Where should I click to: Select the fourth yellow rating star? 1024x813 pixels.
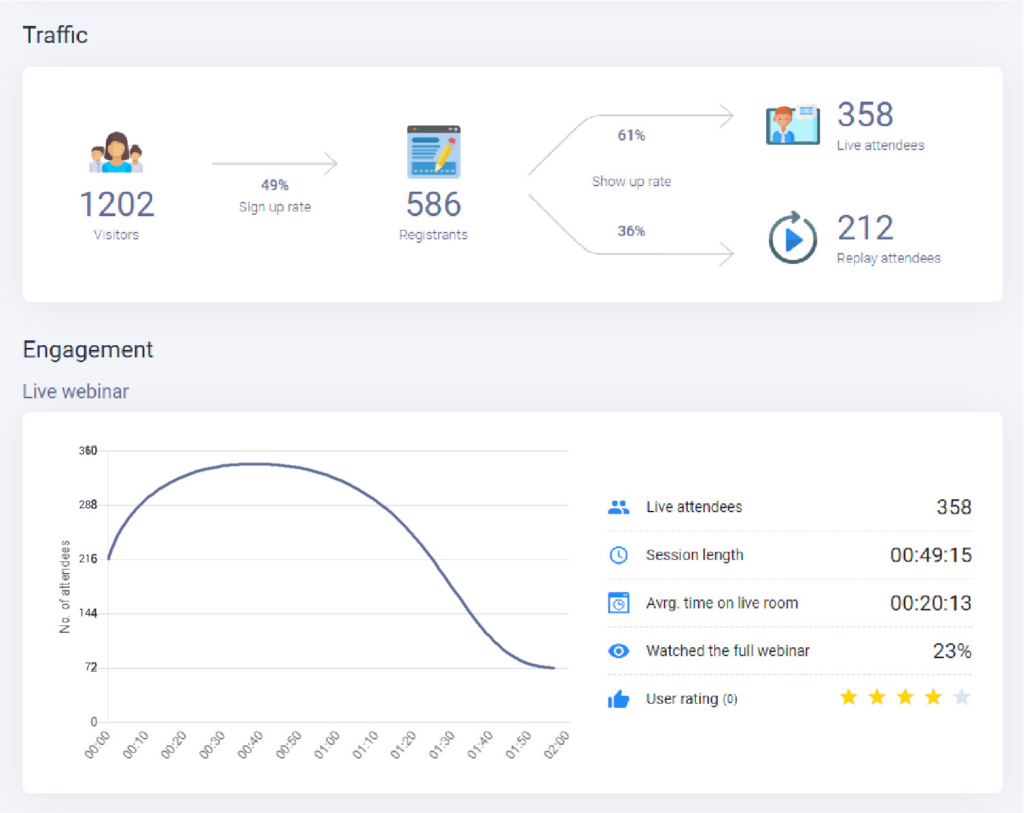(932, 698)
